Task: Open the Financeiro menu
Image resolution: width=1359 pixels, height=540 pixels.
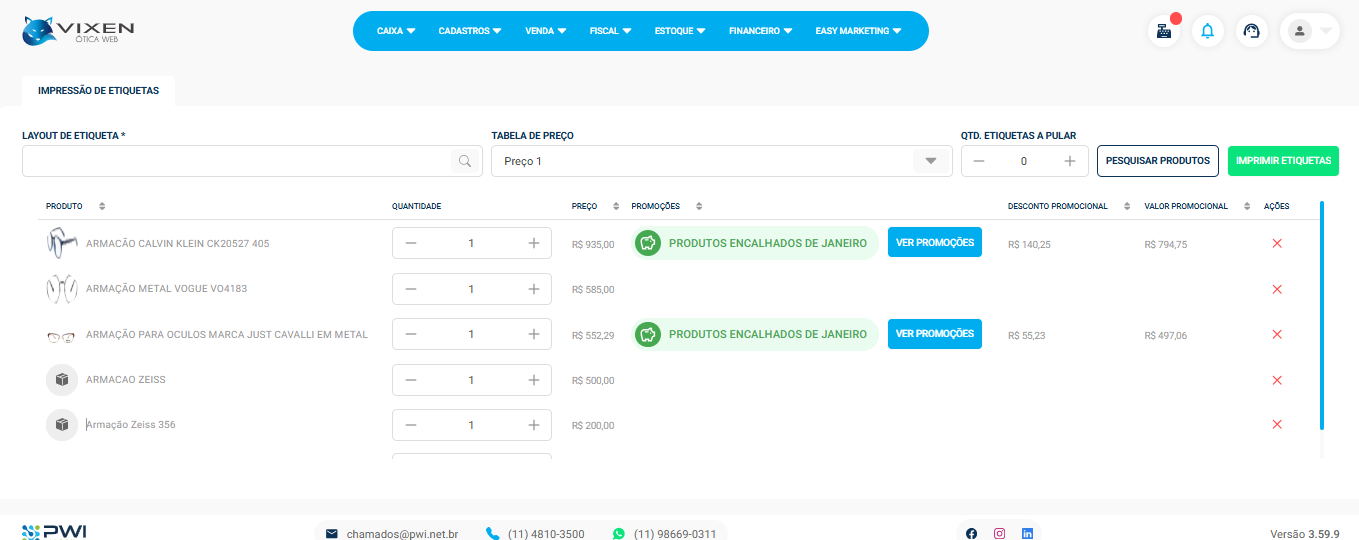Action: [x=760, y=31]
